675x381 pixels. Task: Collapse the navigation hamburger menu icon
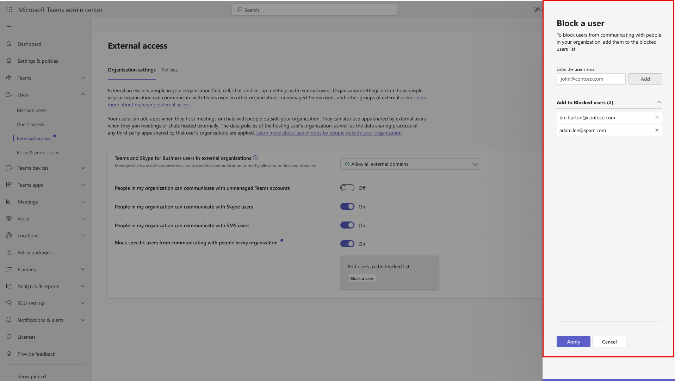click(x=9, y=27)
